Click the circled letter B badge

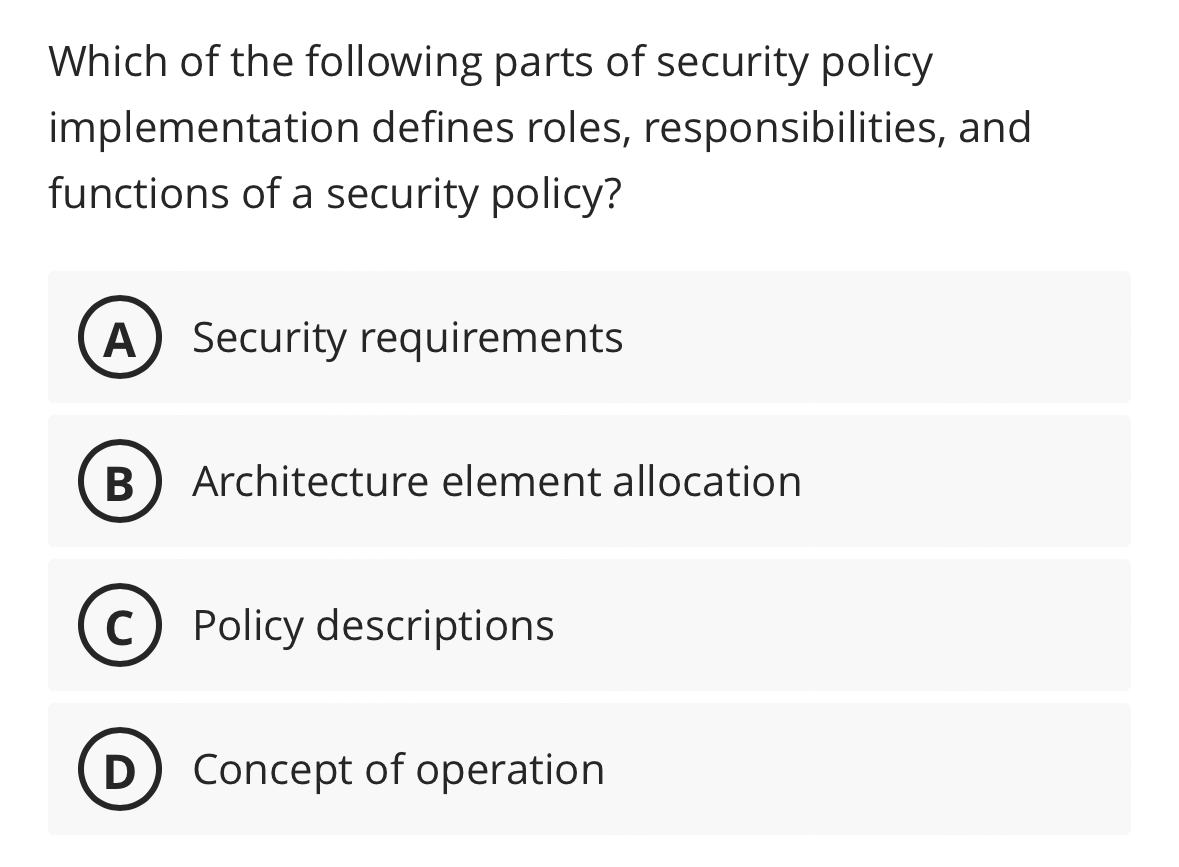coord(119,482)
